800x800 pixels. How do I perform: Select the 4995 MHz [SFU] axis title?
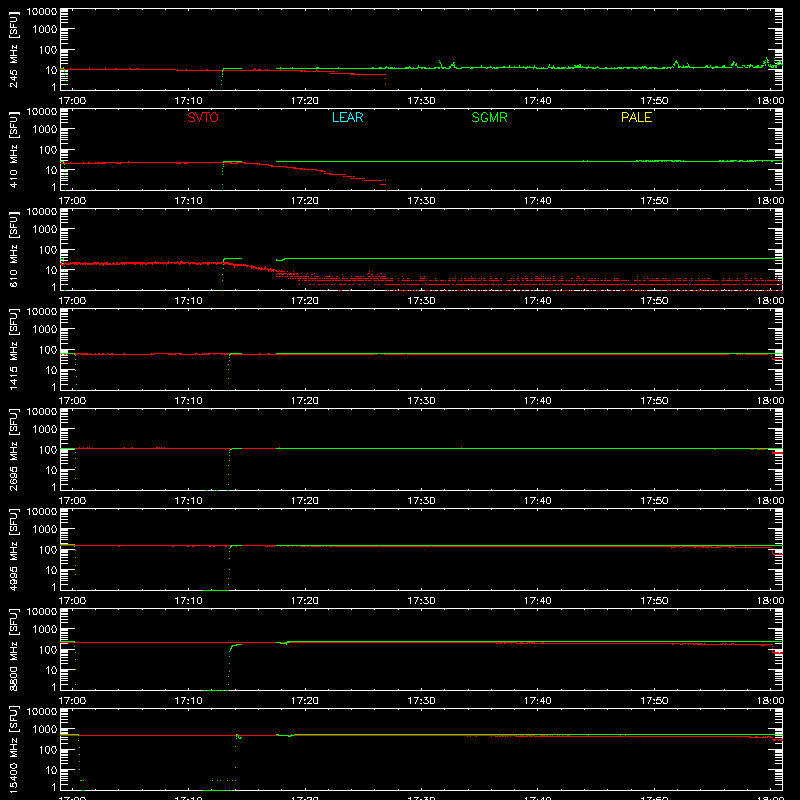click(x=14, y=549)
